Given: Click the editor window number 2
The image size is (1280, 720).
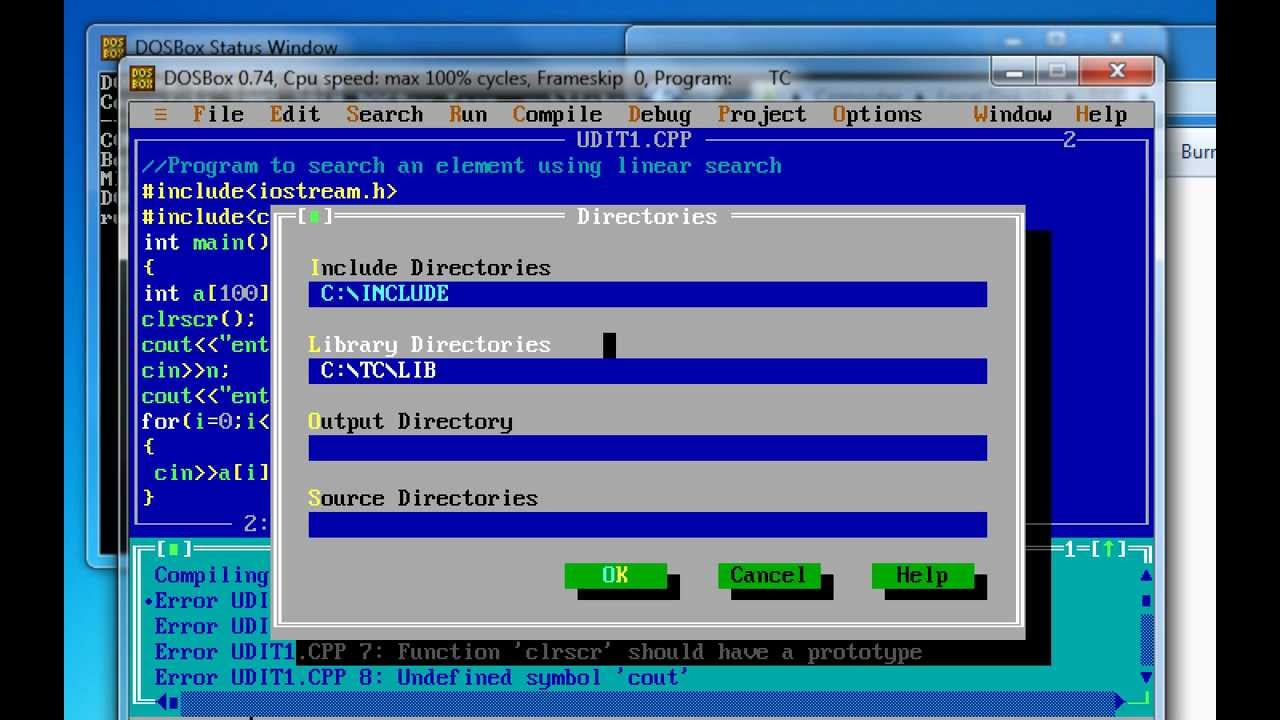Looking at the screenshot, I should tap(1069, 140).
